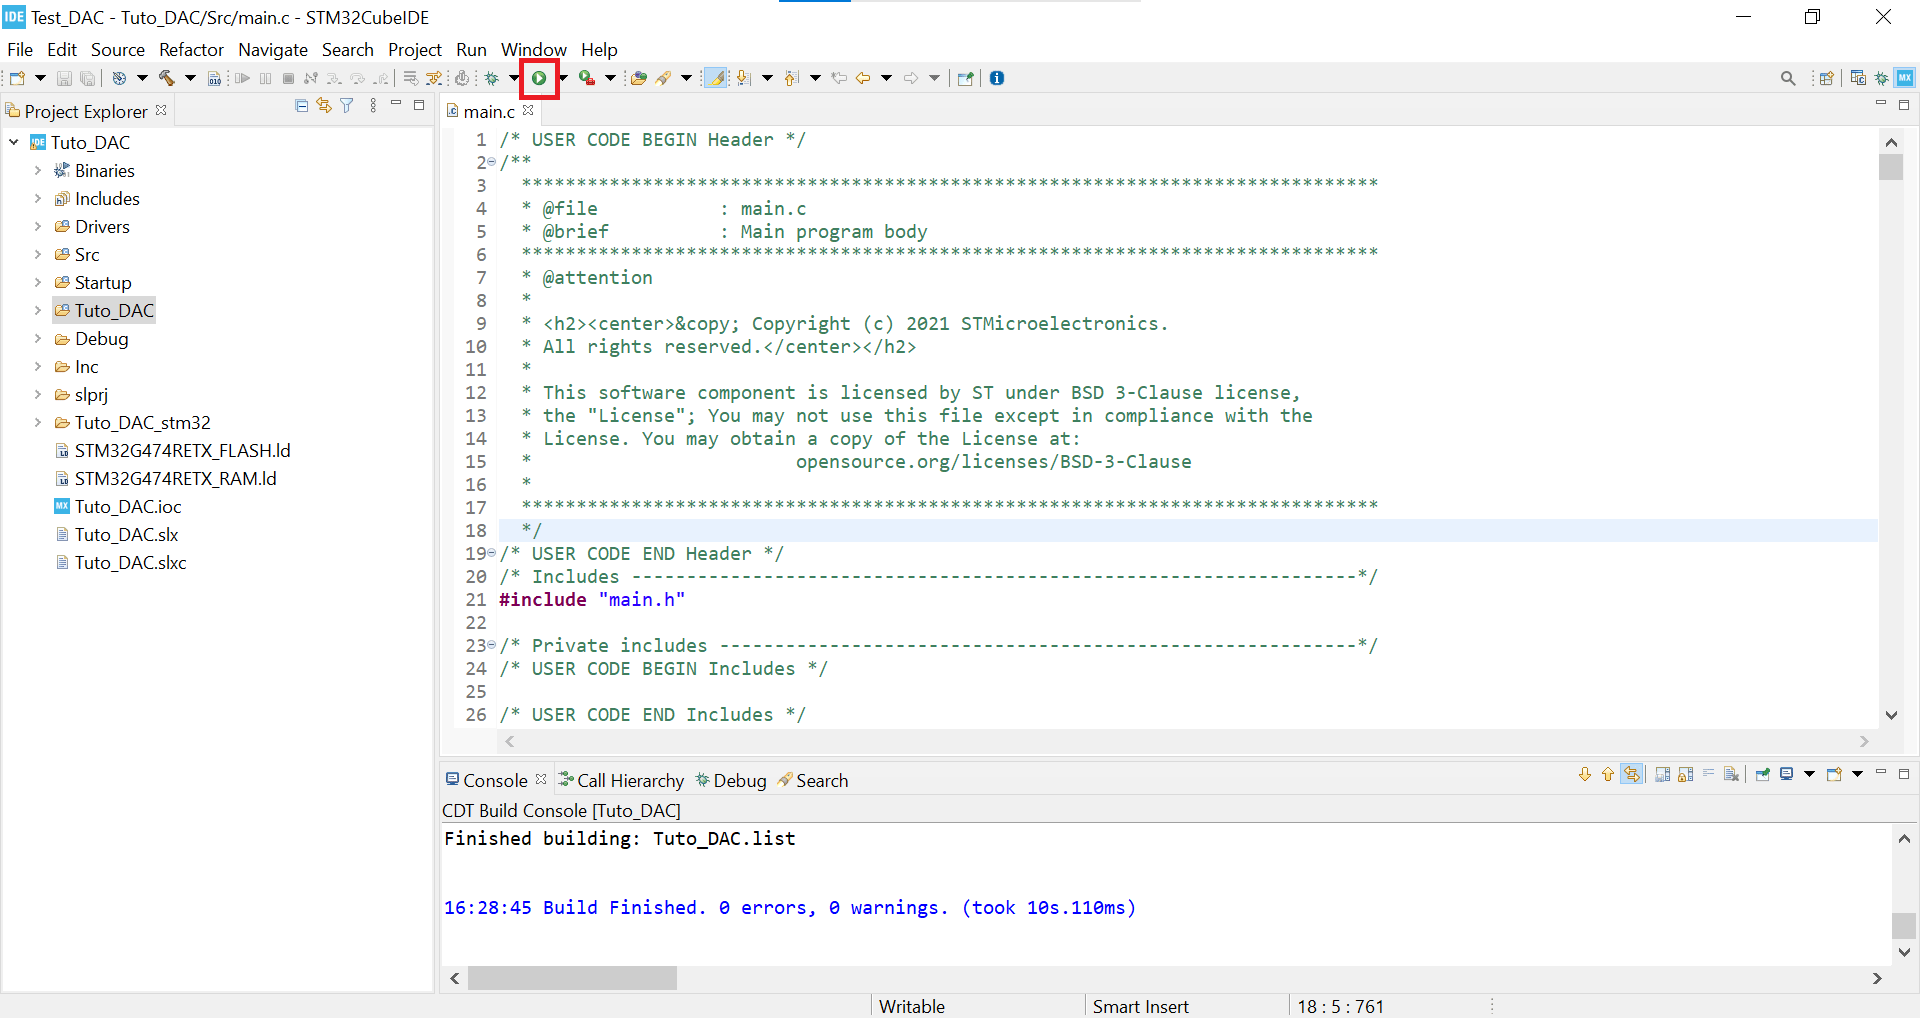Collapse the Tuto_DAC project root
This screenshot has height=1018, width=1920.
(14, 143)
